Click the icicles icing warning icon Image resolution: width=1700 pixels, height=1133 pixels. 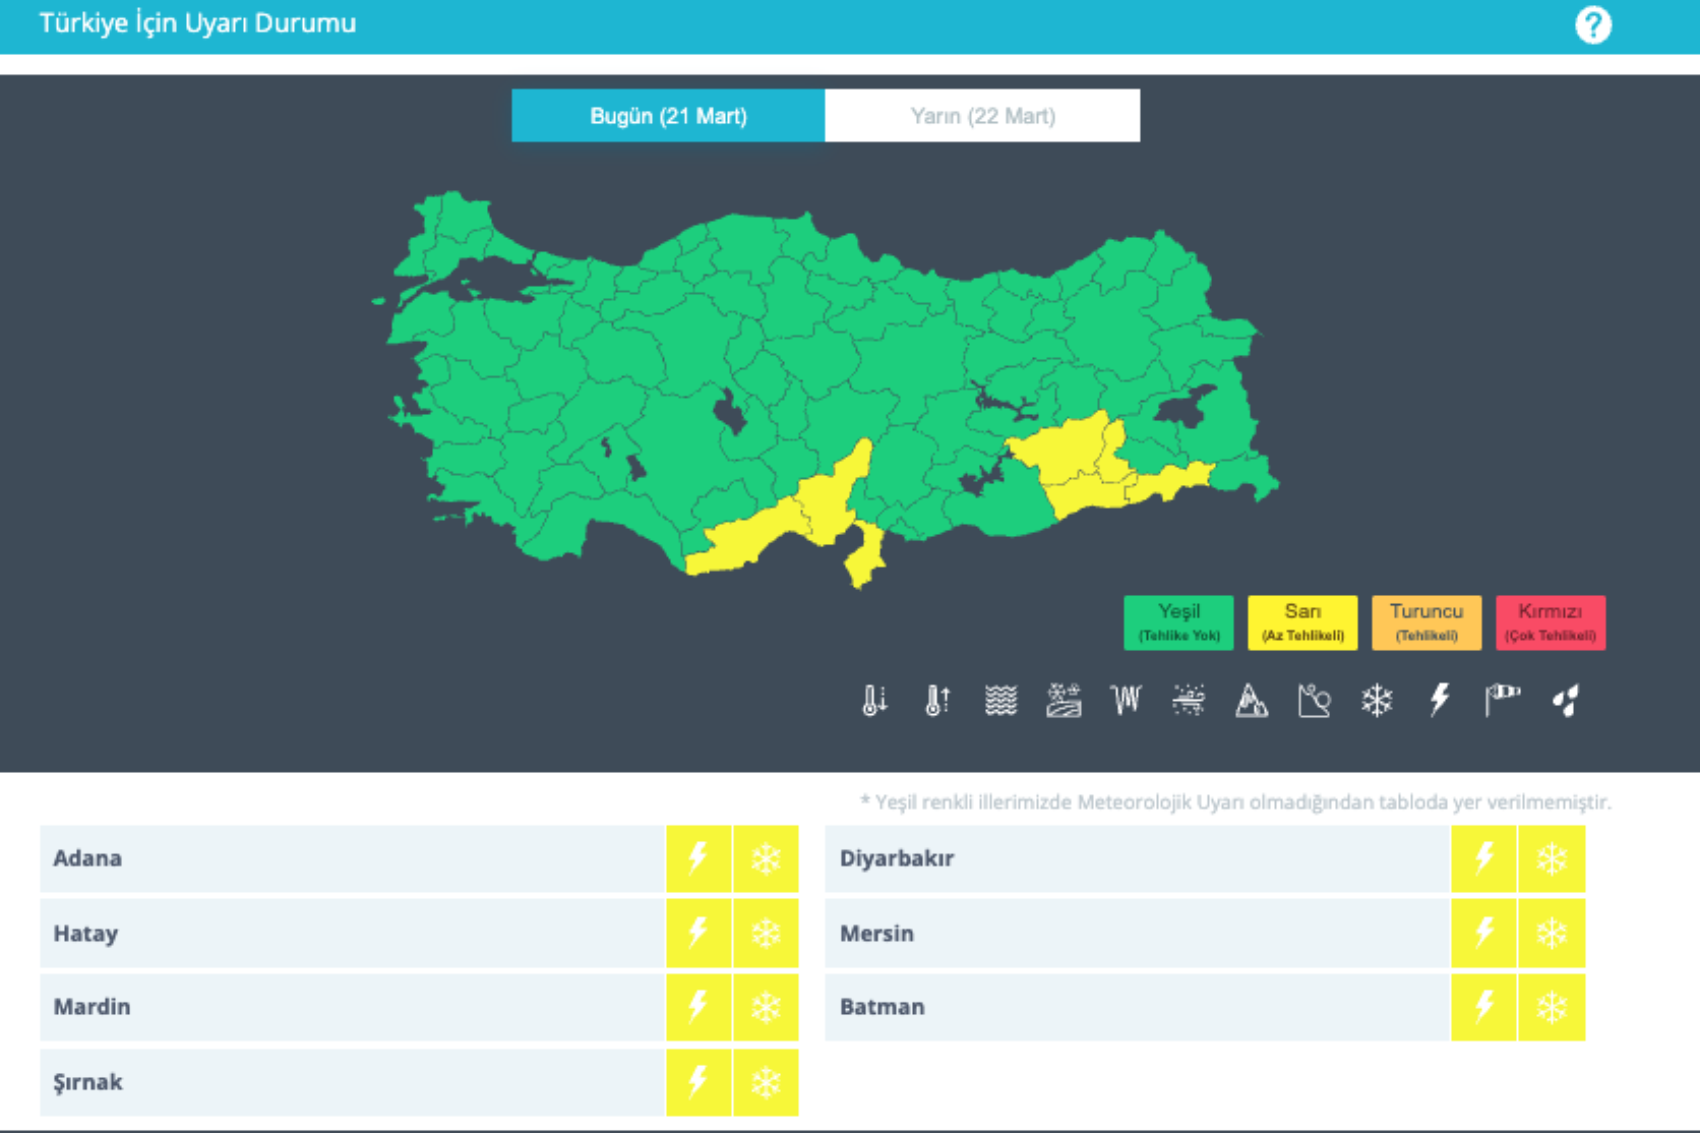coord(1125,700)
